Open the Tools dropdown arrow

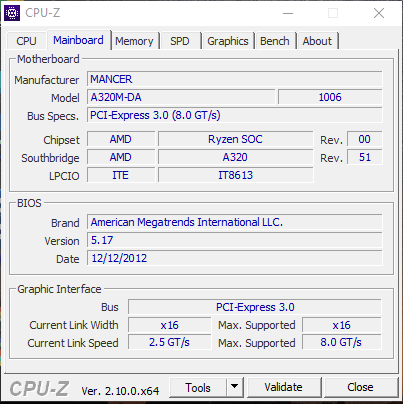click(x=235, y=387)
